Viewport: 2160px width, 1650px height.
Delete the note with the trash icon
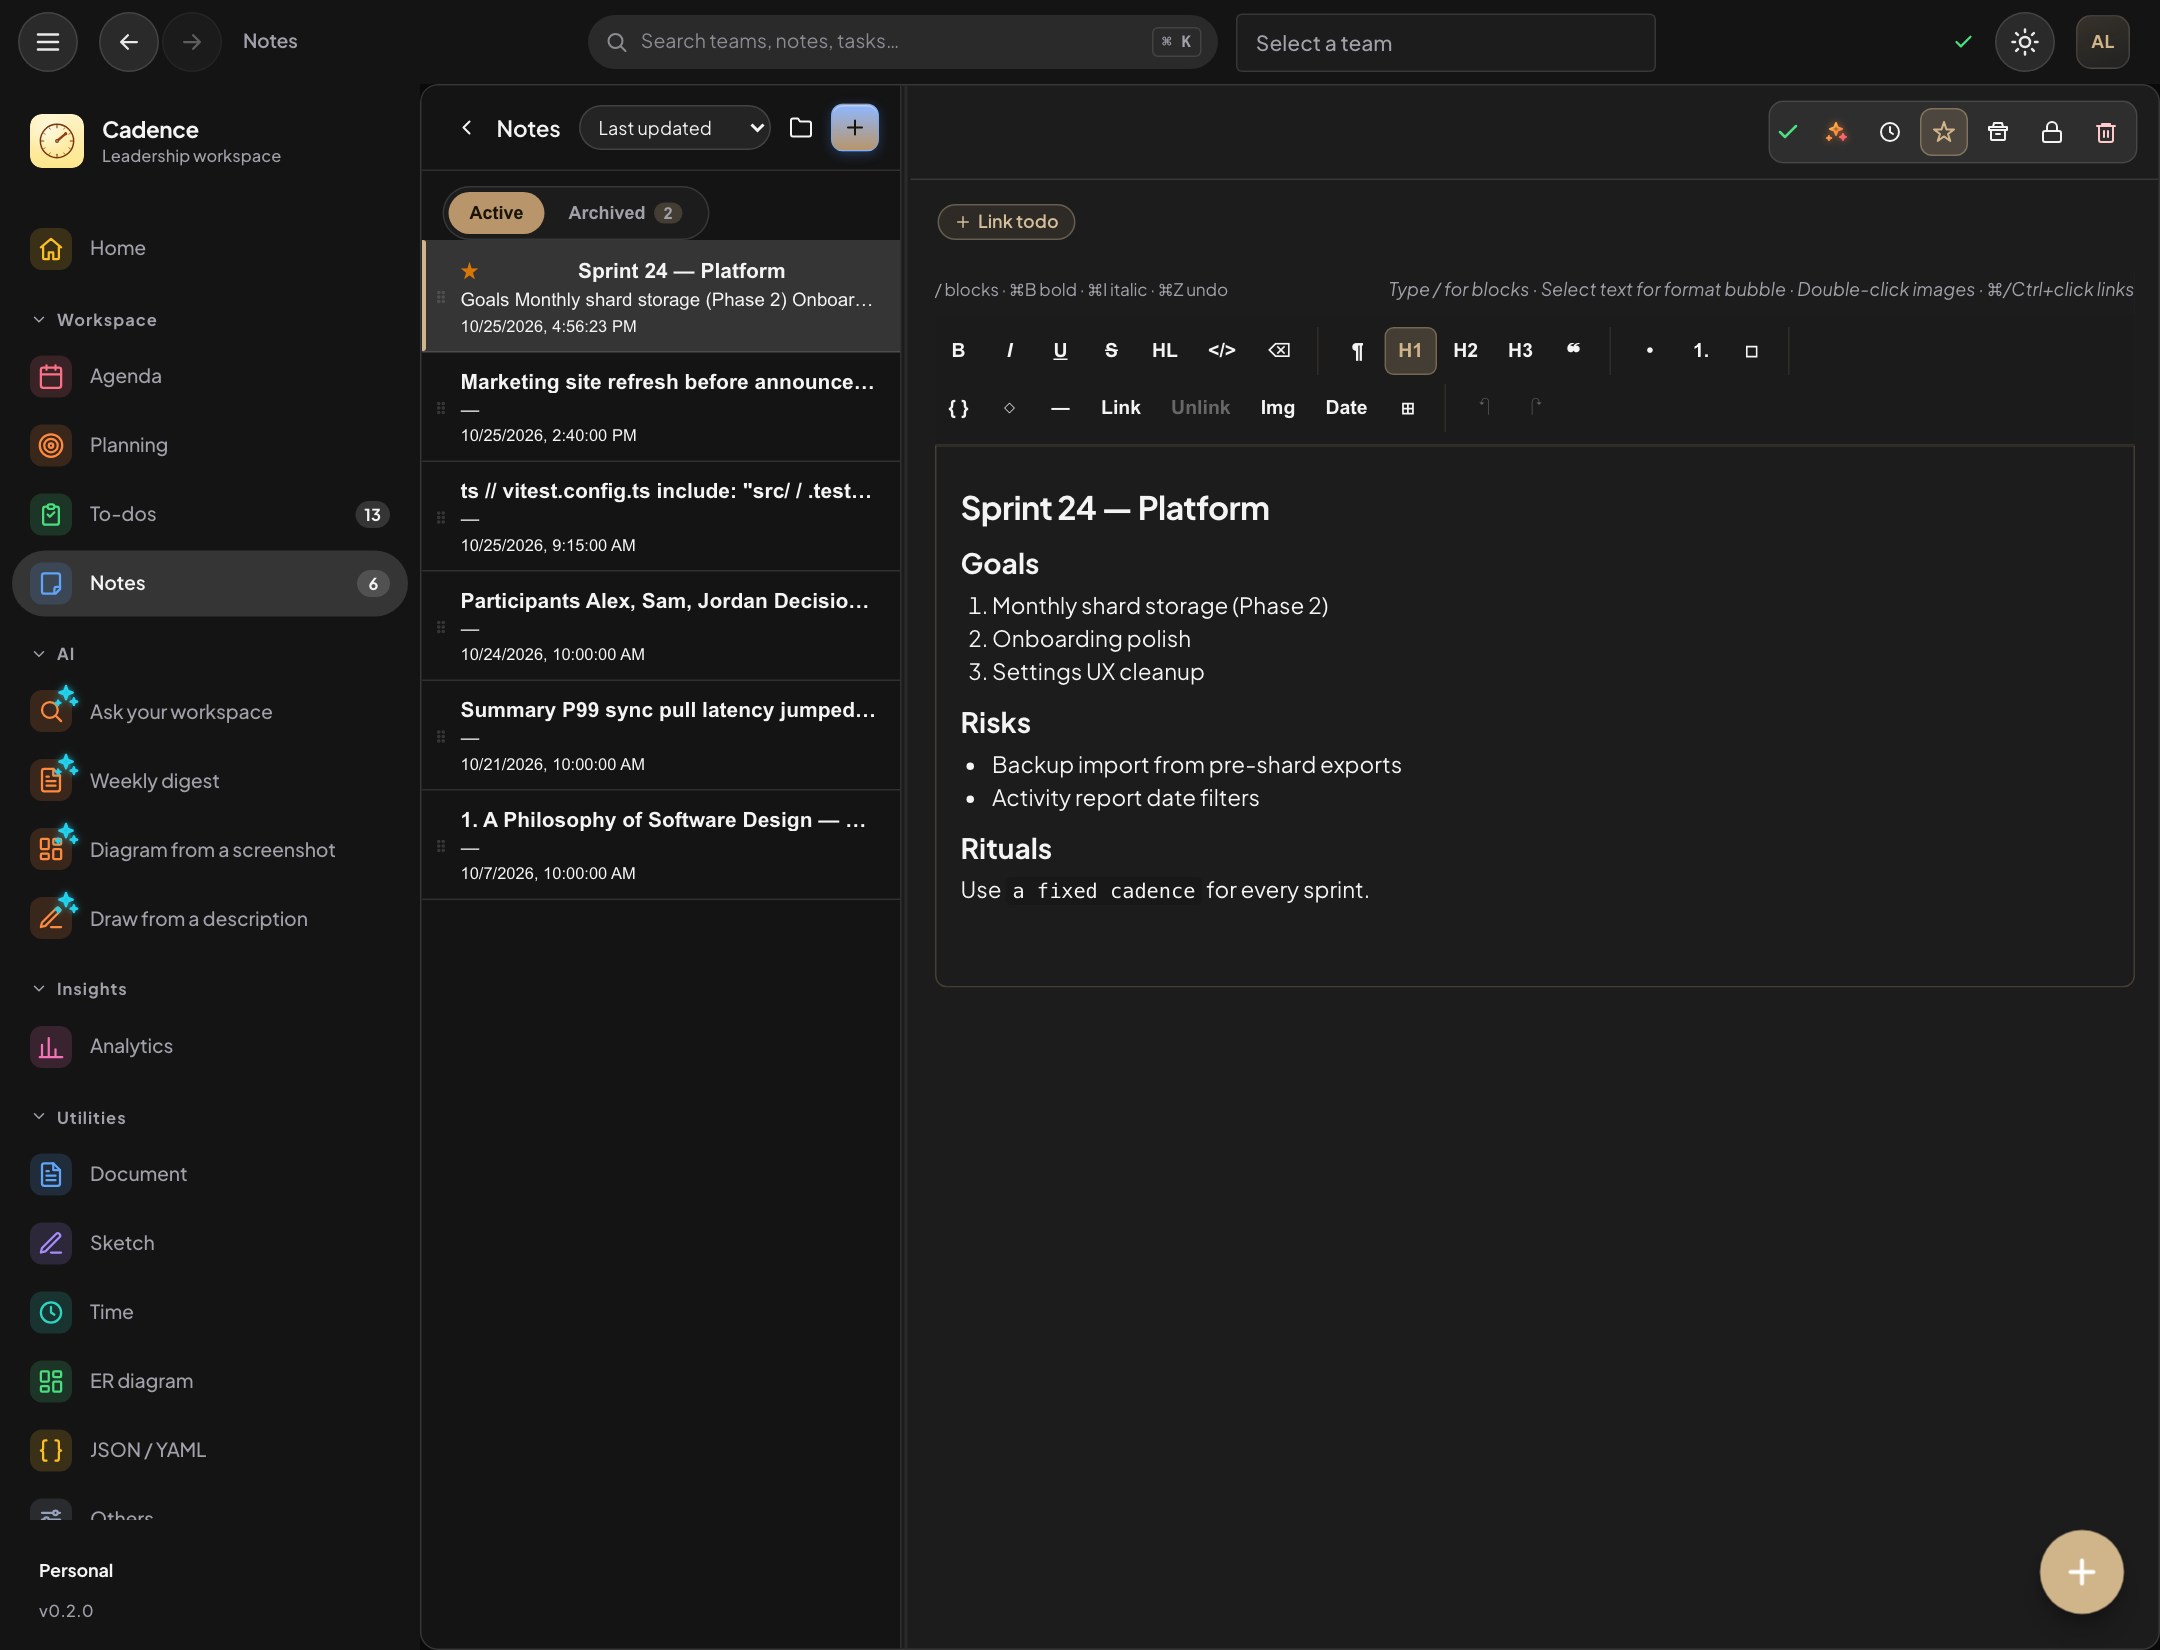2106,132
